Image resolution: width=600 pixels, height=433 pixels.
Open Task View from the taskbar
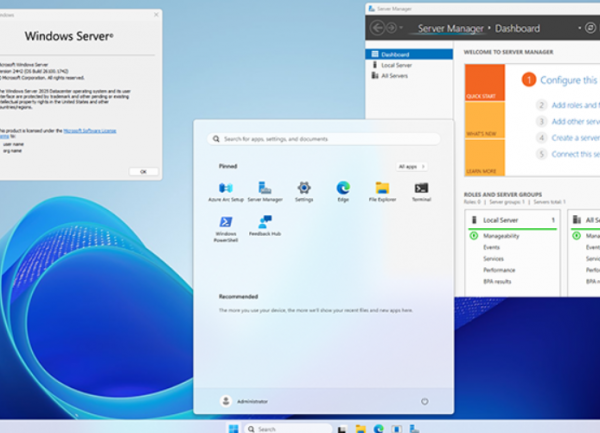pos(342,429)
